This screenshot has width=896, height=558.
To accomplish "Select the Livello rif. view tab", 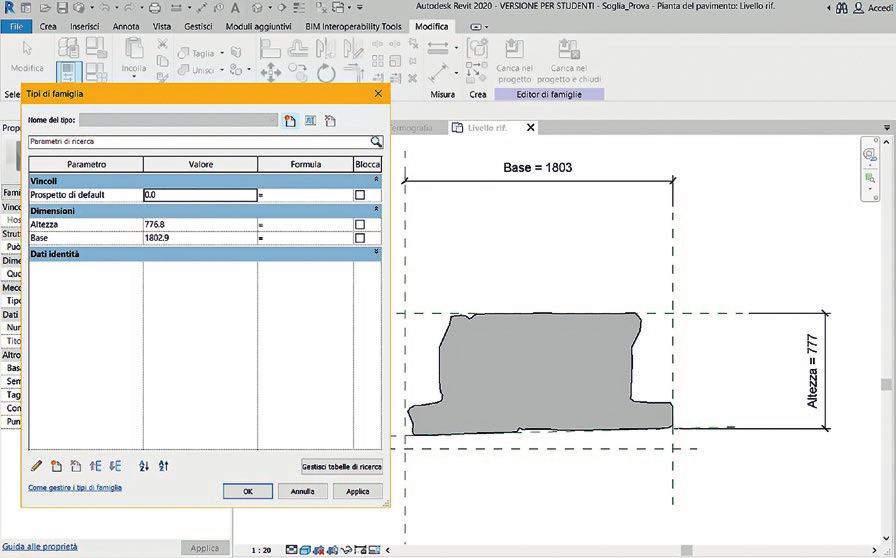I will pos(487,127).
